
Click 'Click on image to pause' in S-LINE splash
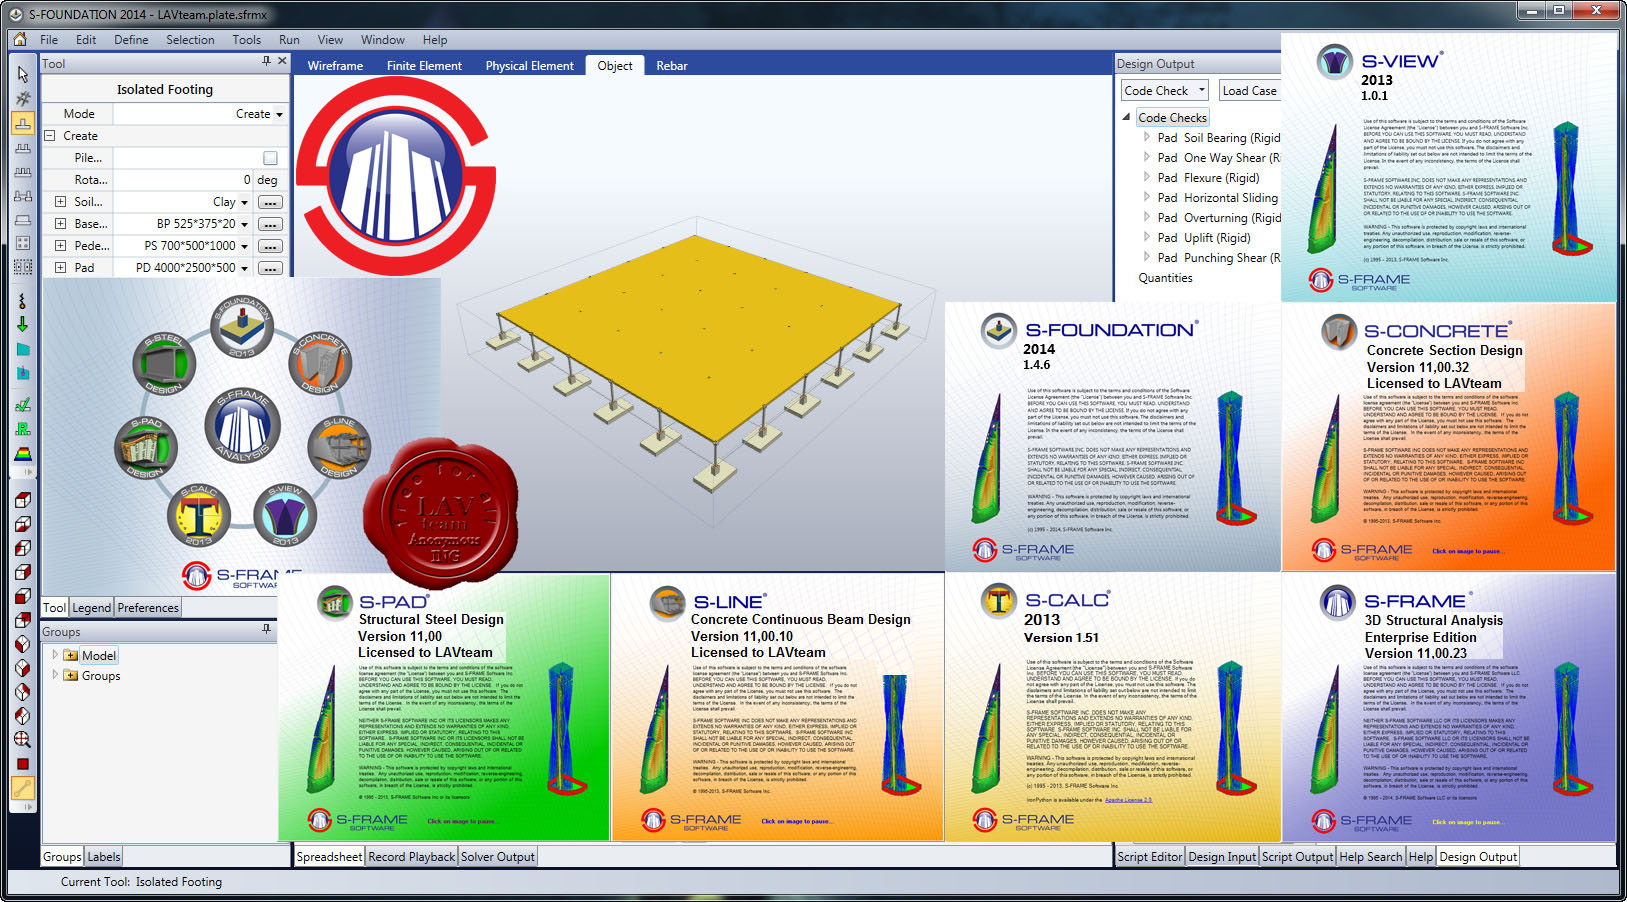click(795, 822)
